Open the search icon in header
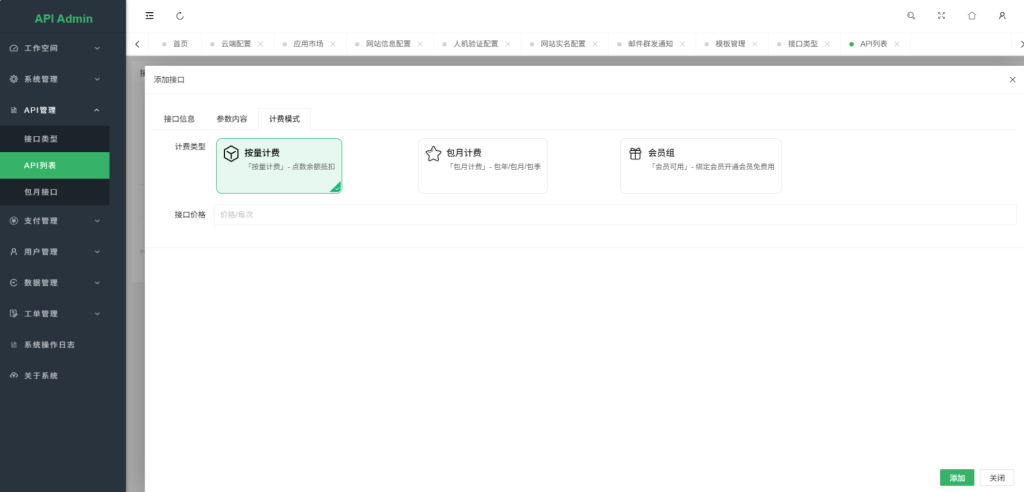The height and width of the screenshot is (492, 1024). (x=911, y=16)
